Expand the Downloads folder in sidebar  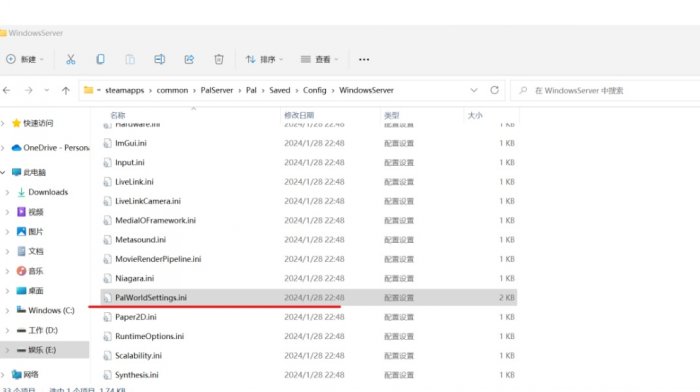[7, 192]
